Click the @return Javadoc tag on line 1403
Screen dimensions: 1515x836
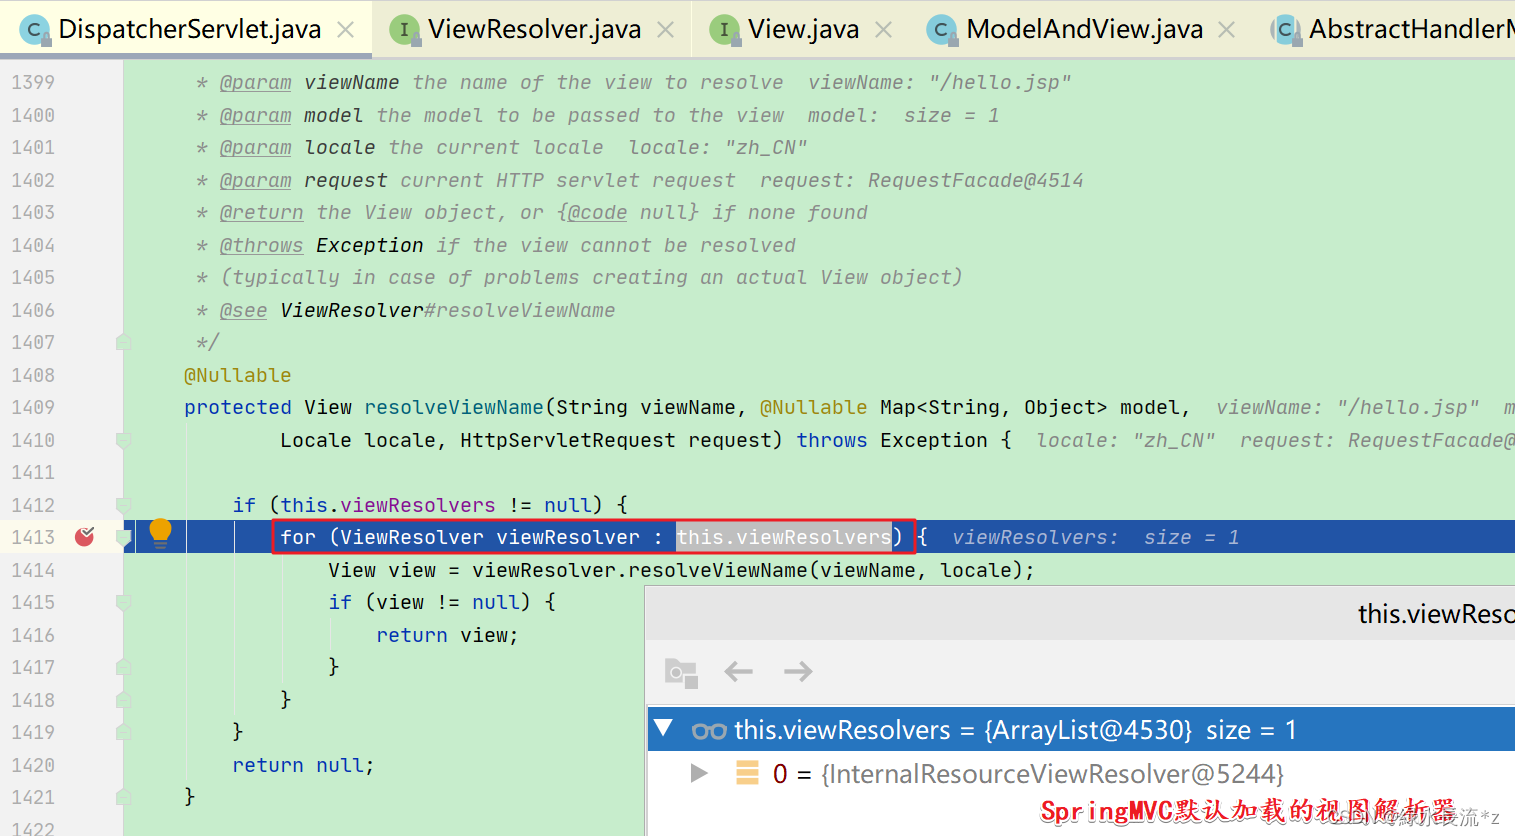[x=261, y=212]
